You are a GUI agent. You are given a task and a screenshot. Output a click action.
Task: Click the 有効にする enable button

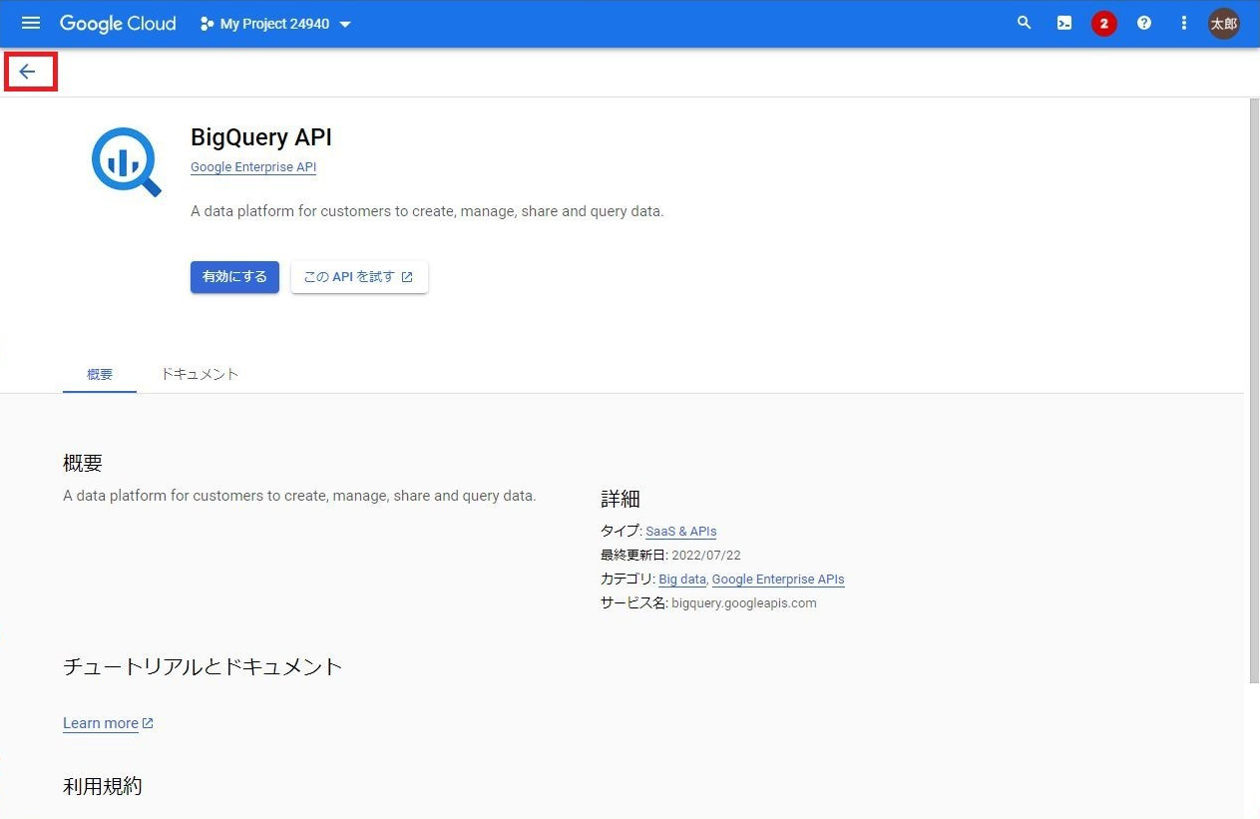pyautogui.click(x=235, y=277)
